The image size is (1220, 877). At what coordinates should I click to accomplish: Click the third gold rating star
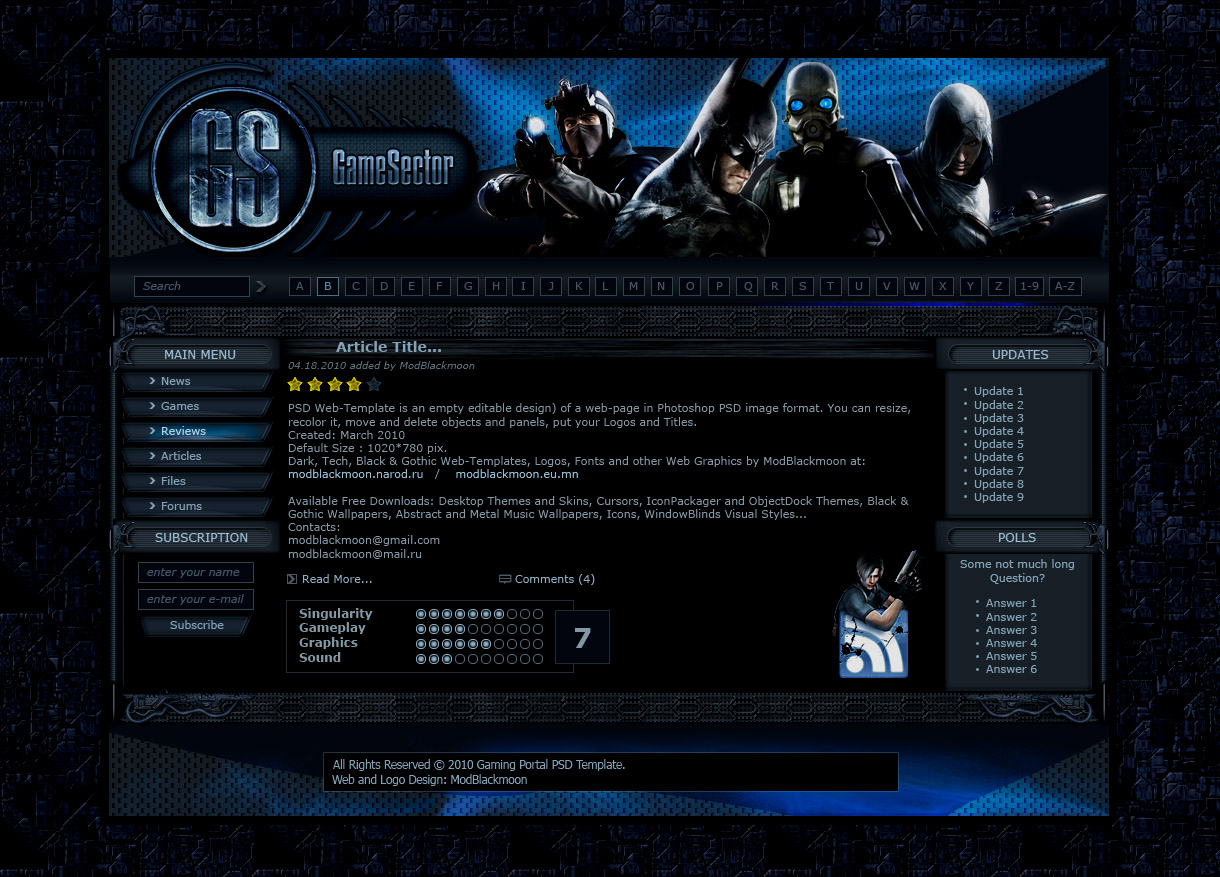point(335,384)
